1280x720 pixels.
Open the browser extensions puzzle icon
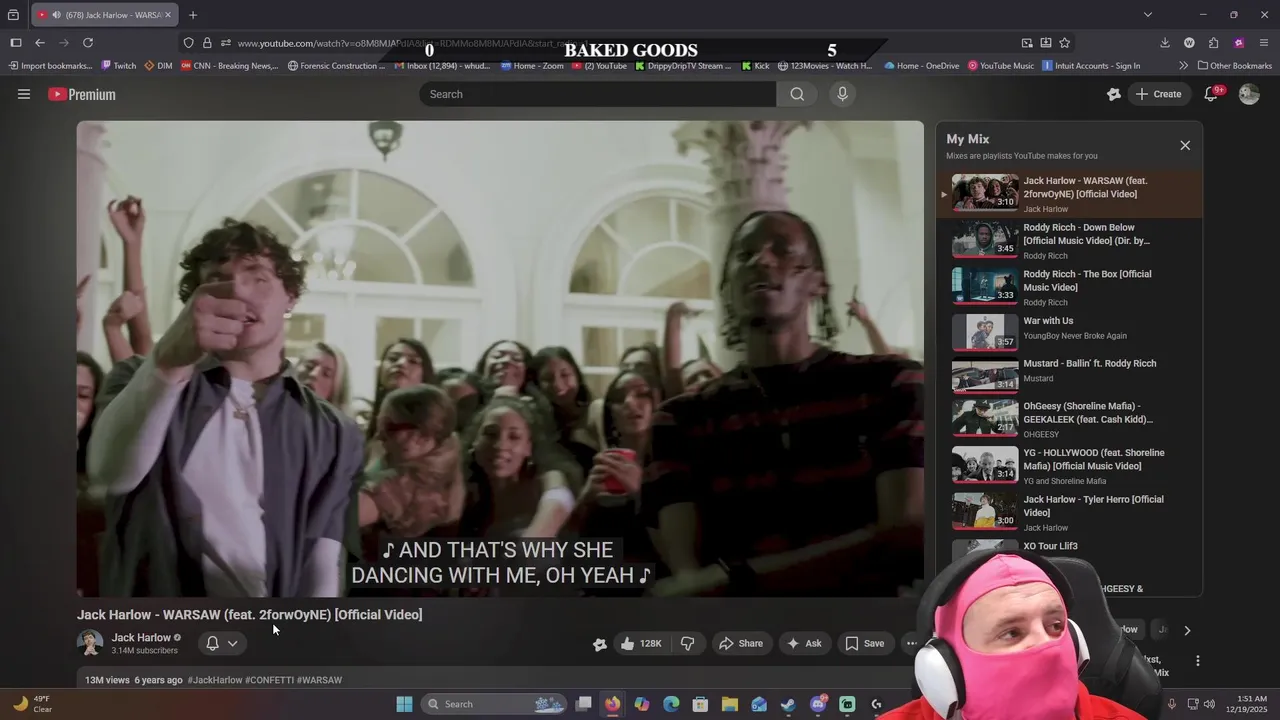(1213, 43)
